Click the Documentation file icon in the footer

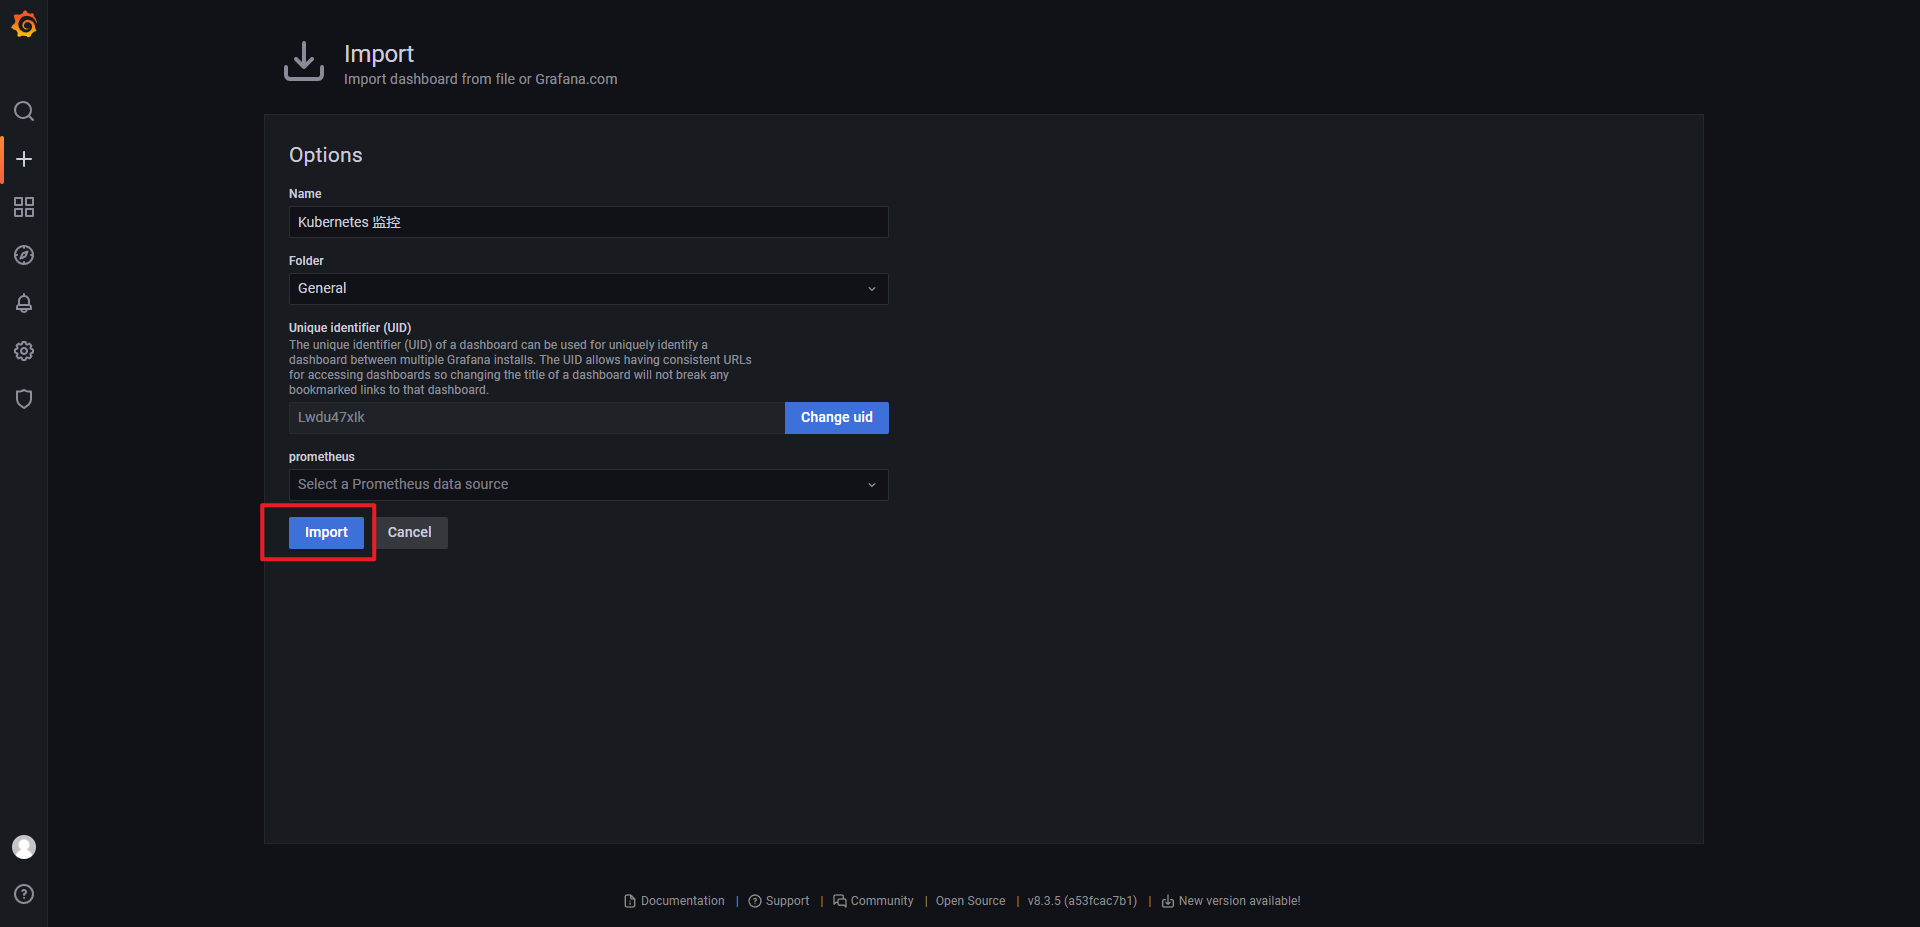pos(630,901)
